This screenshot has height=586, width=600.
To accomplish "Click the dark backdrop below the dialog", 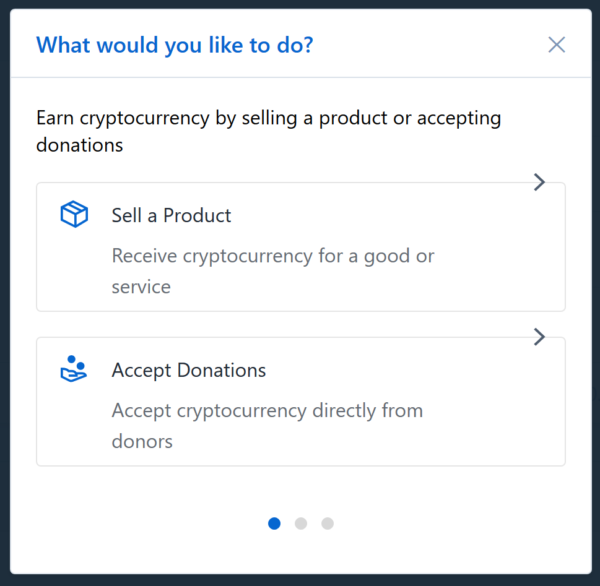I will tap(300, 580).
